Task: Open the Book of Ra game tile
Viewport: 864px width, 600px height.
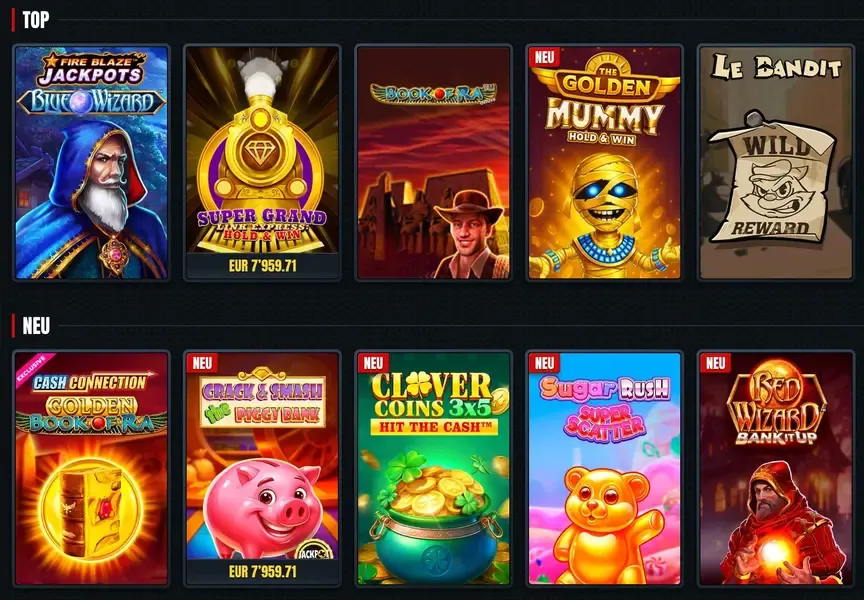Action: point(434,163)
